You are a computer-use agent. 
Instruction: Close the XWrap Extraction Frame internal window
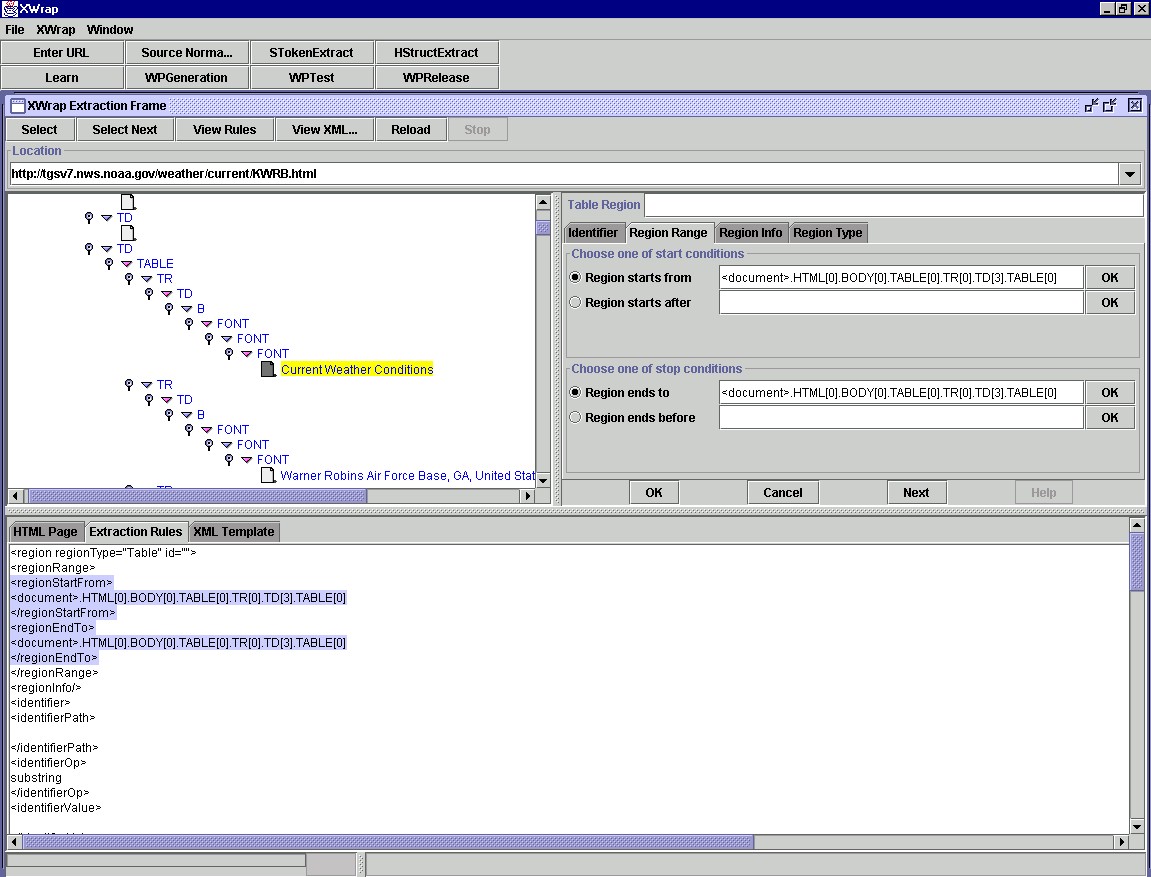1135,105
